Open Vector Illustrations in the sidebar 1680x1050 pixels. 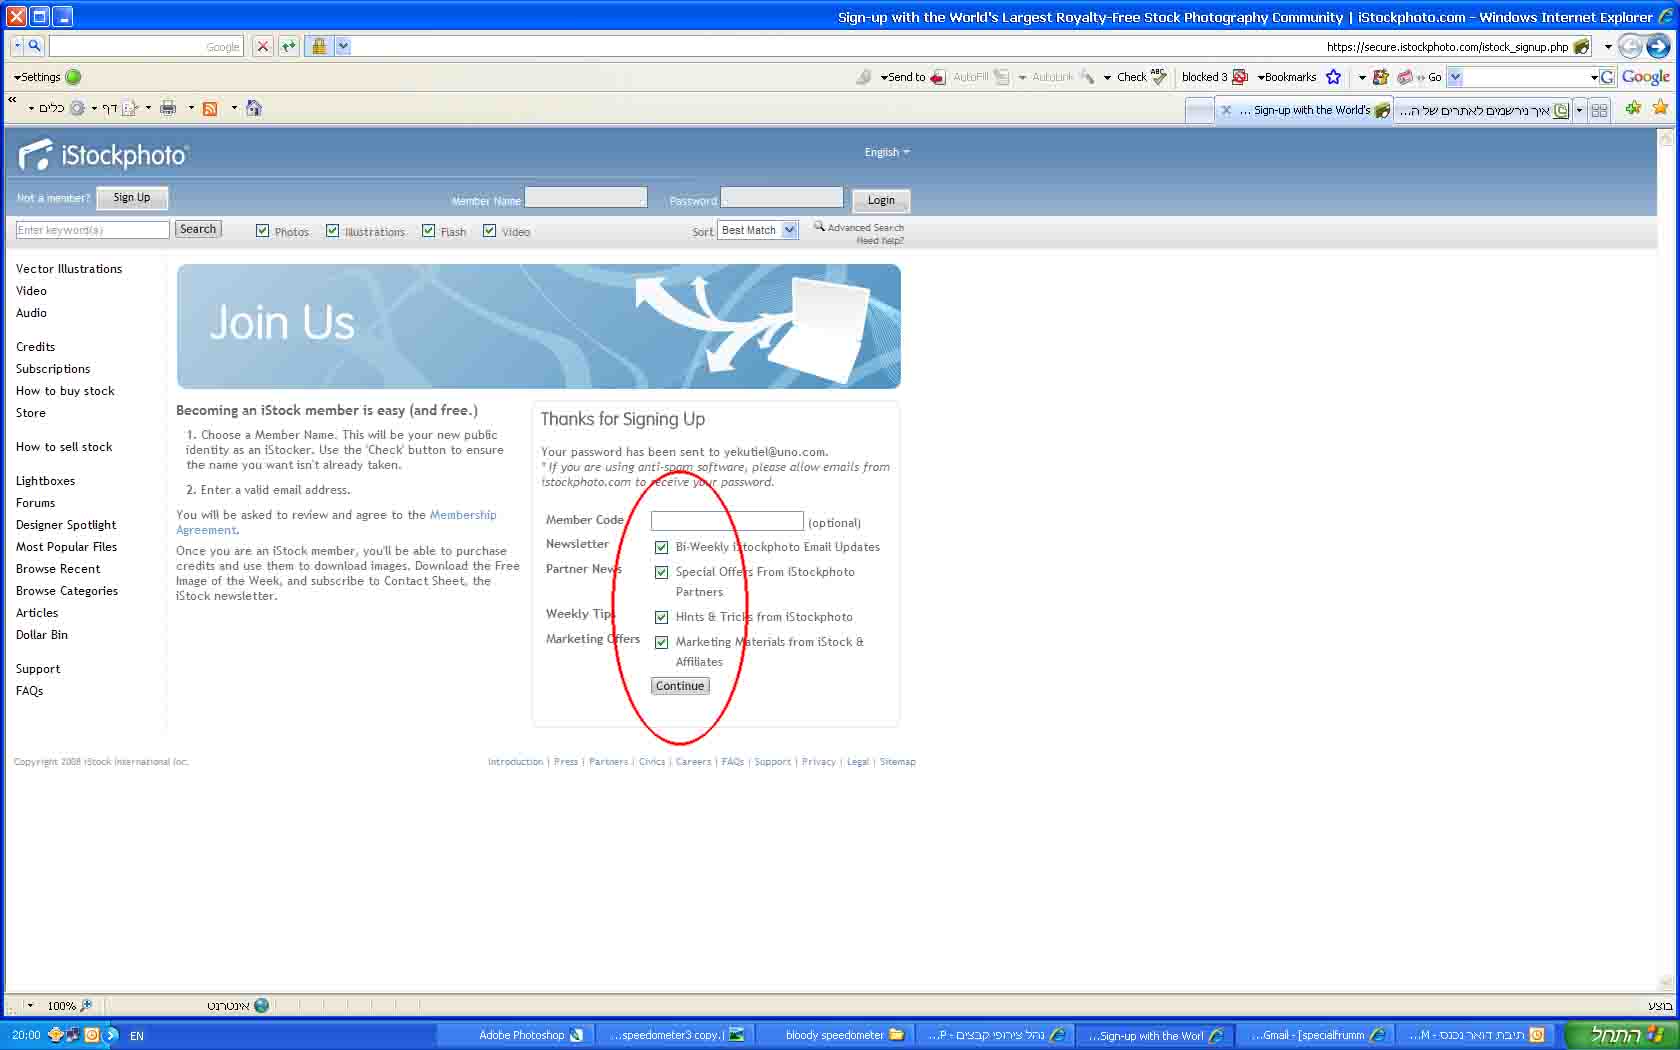coord(69,269)
